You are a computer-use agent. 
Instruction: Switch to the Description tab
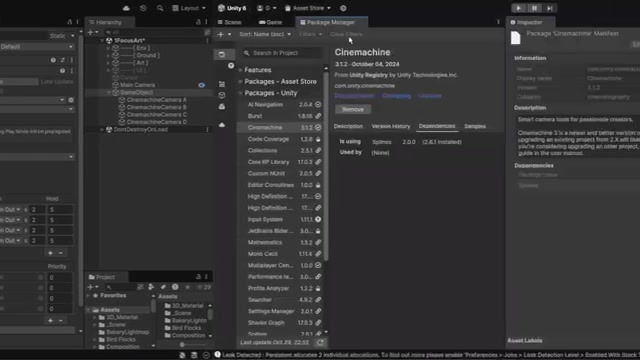(x=348, y=127)
